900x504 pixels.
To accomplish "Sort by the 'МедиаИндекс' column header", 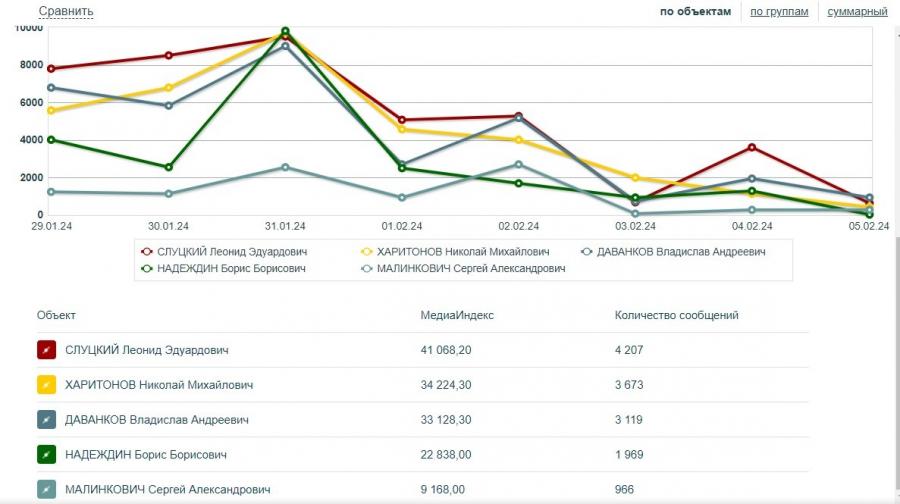I will (x=457, y=315).
